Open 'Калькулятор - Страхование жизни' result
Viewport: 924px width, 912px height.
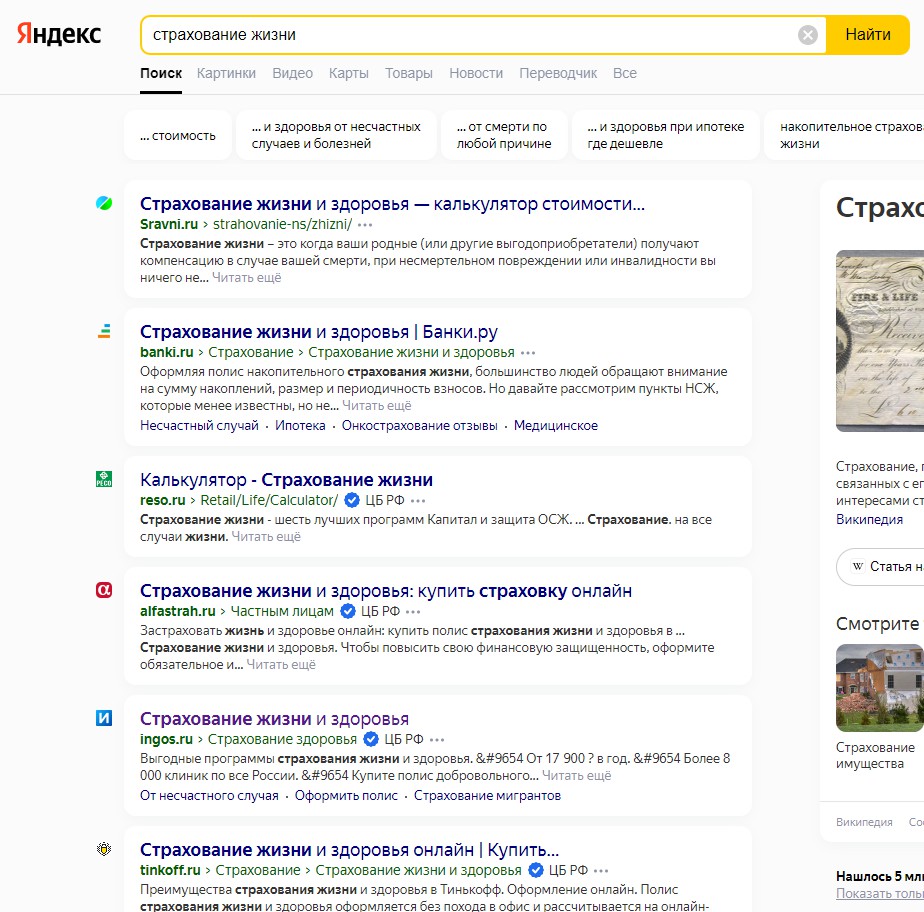click(286, 480)
